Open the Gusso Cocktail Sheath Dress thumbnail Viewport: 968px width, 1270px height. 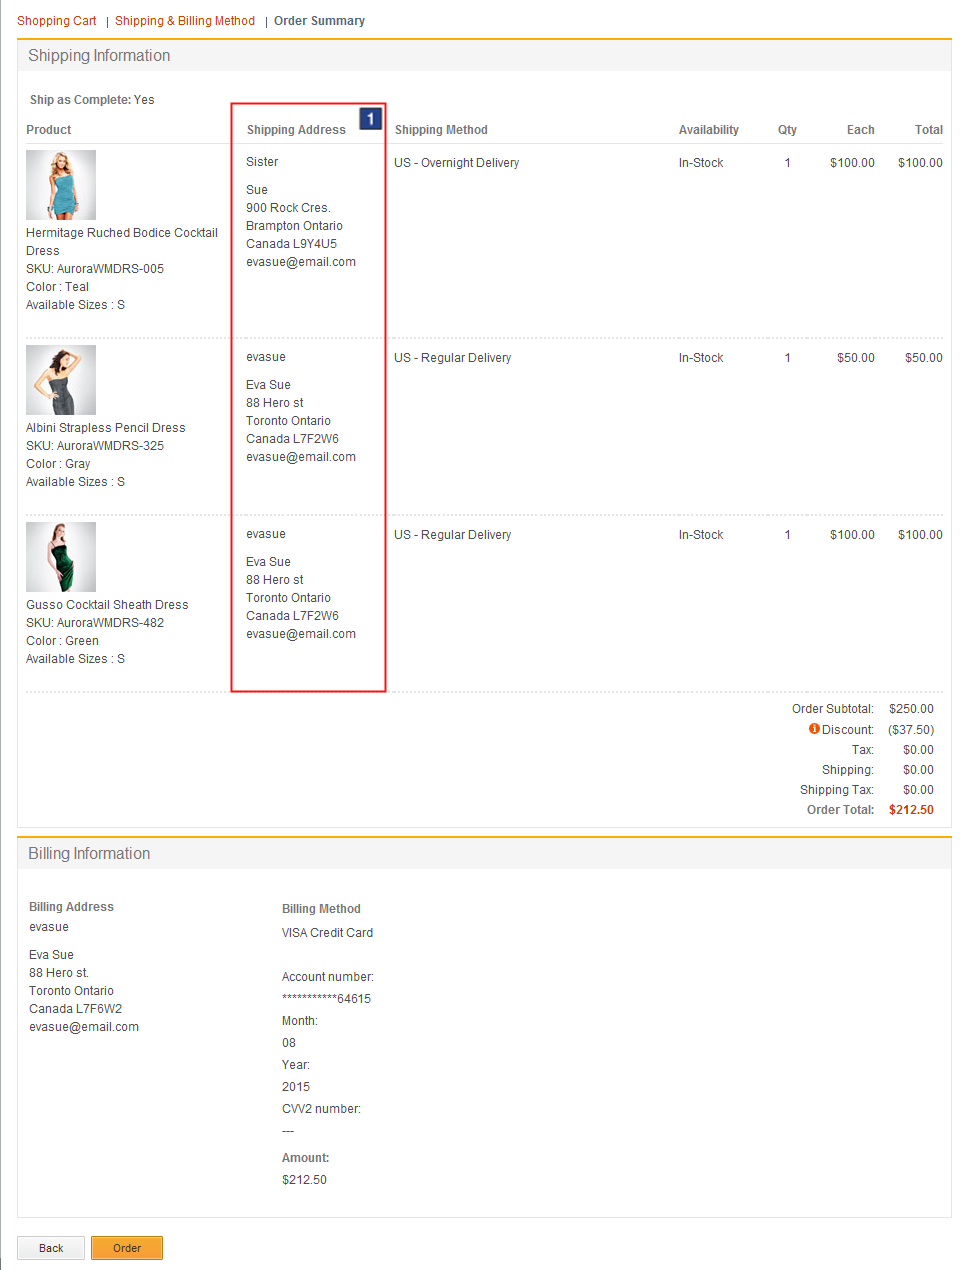coord(60,556)
